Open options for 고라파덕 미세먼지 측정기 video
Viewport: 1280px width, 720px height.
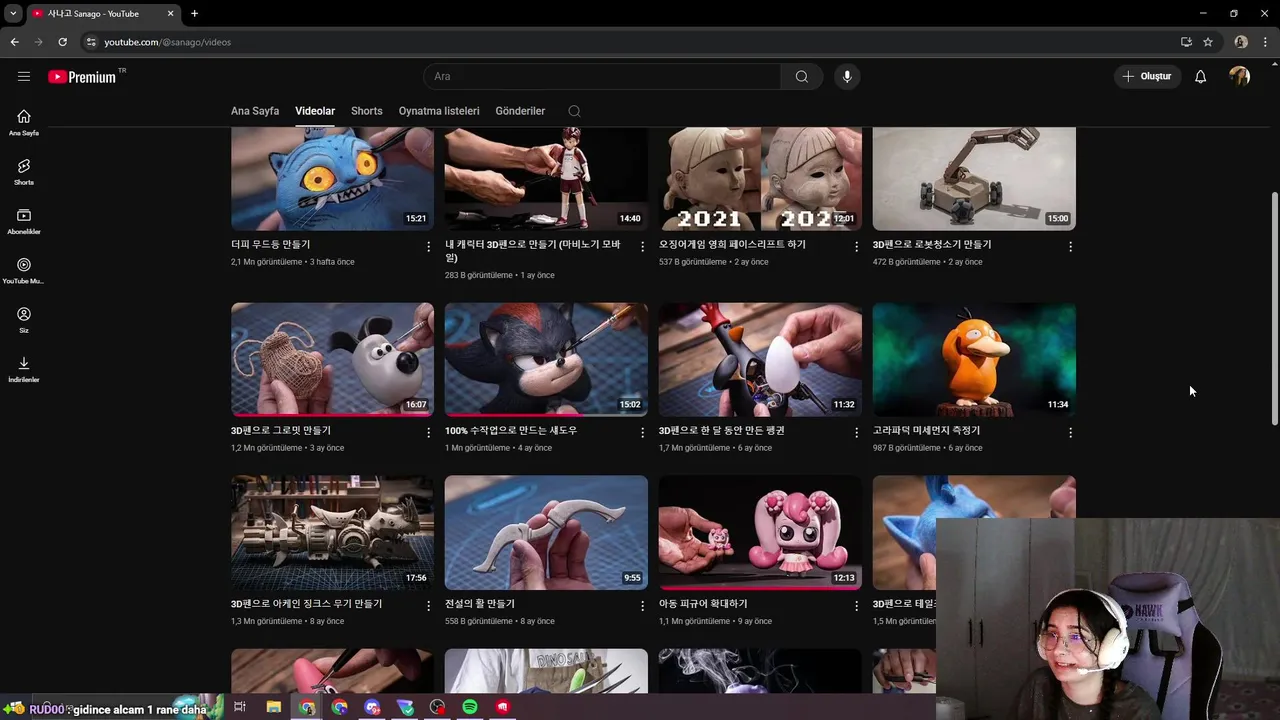(1071, 433)
